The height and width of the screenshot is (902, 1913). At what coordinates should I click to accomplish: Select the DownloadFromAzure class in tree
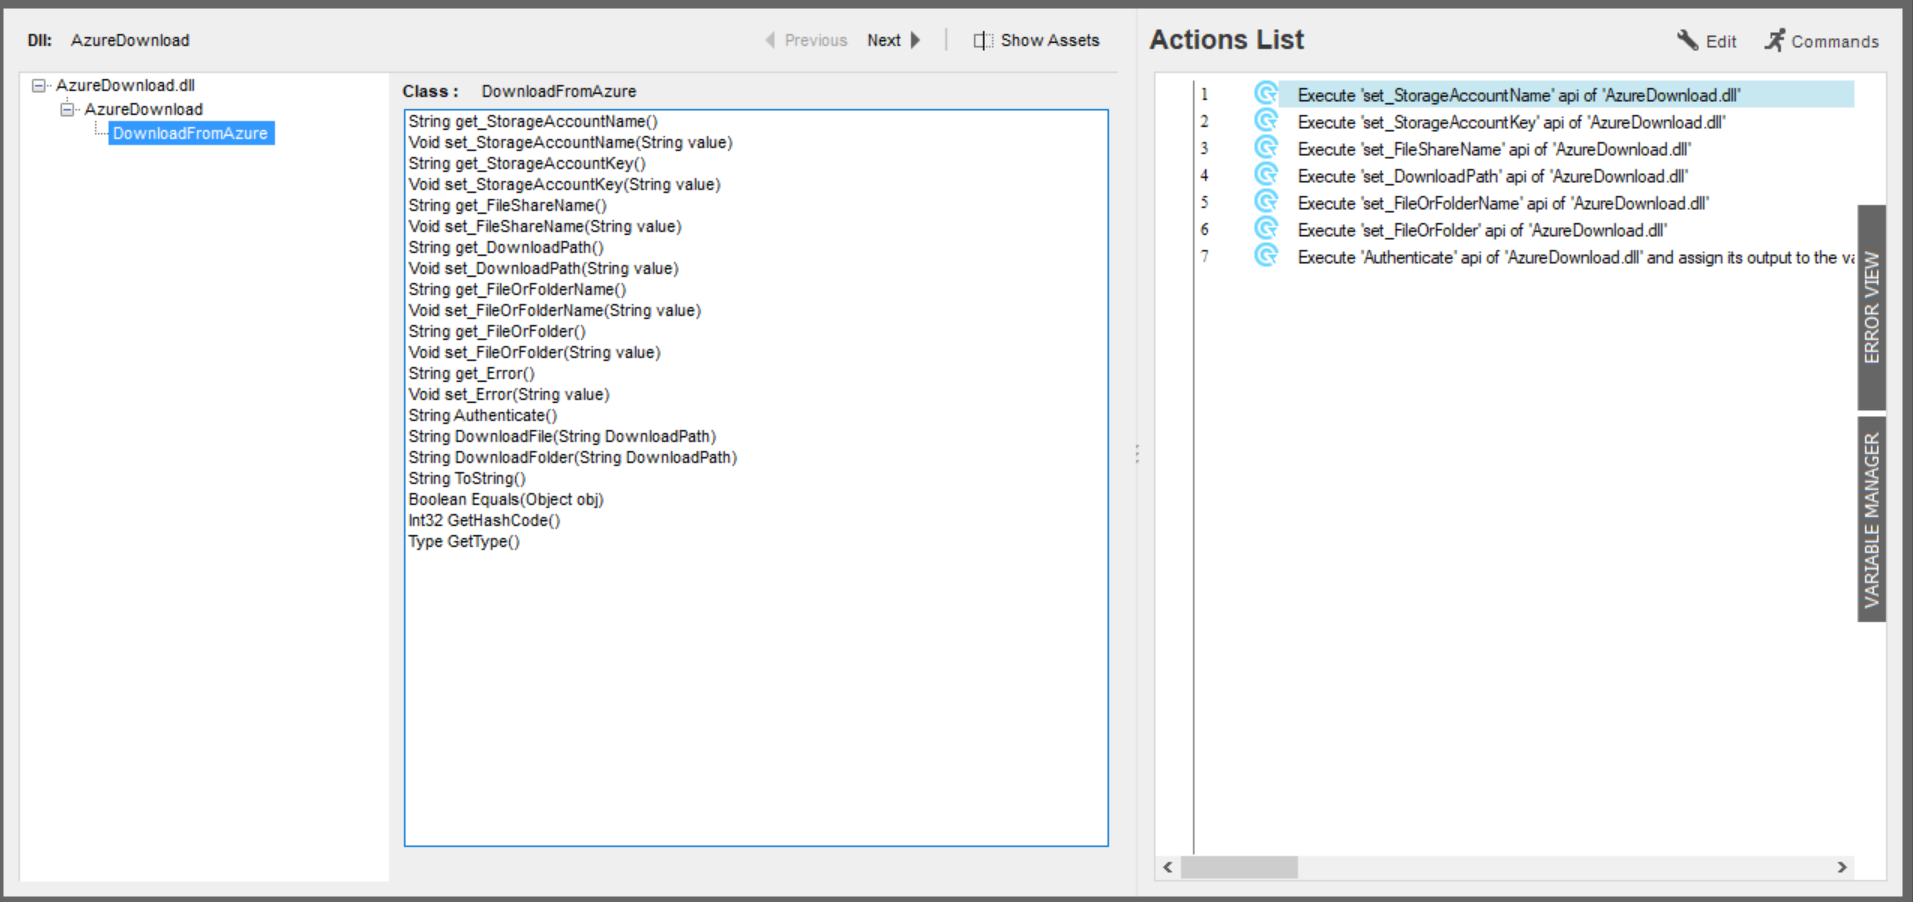click(x=190, y=134)
